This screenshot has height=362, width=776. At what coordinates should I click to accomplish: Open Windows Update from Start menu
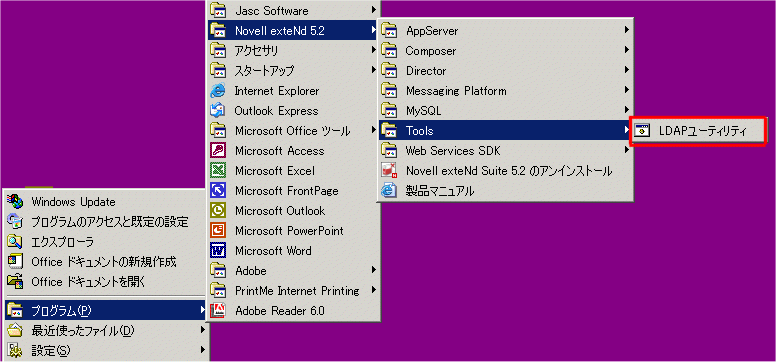coord(106,202)
